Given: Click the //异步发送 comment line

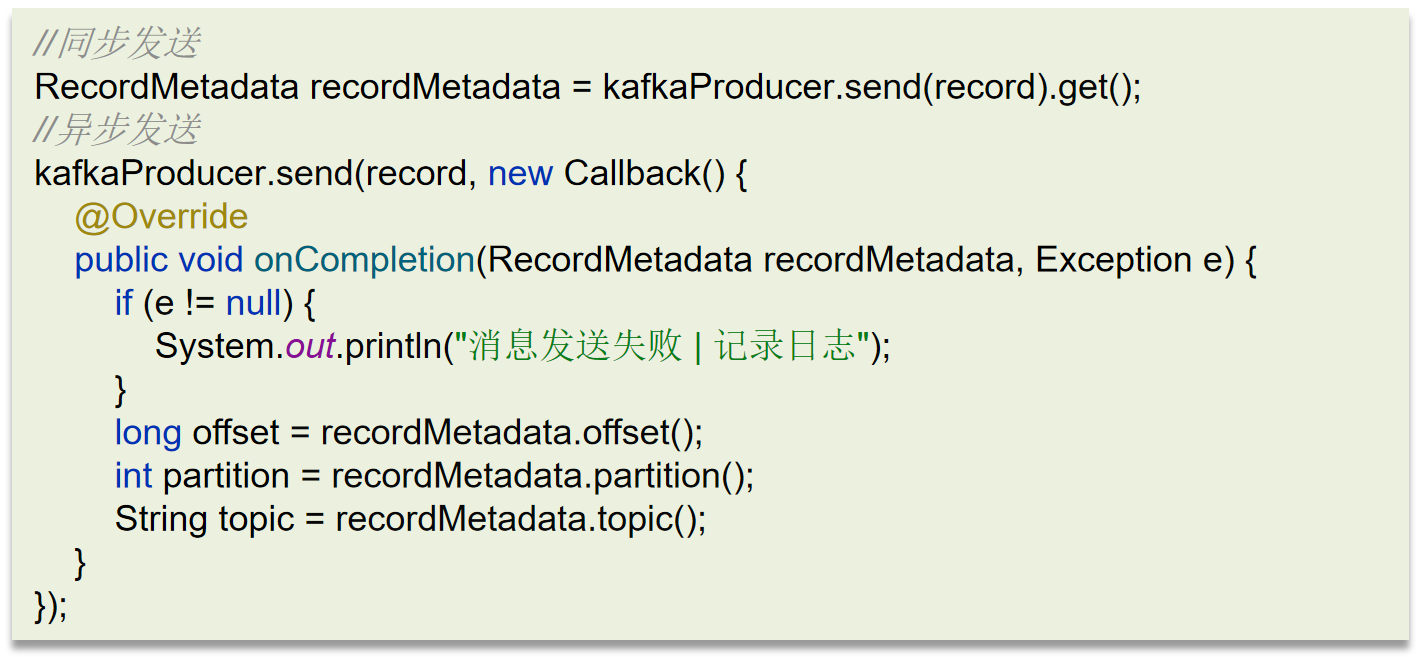Looking at the screenshot, I should point(118,130).
